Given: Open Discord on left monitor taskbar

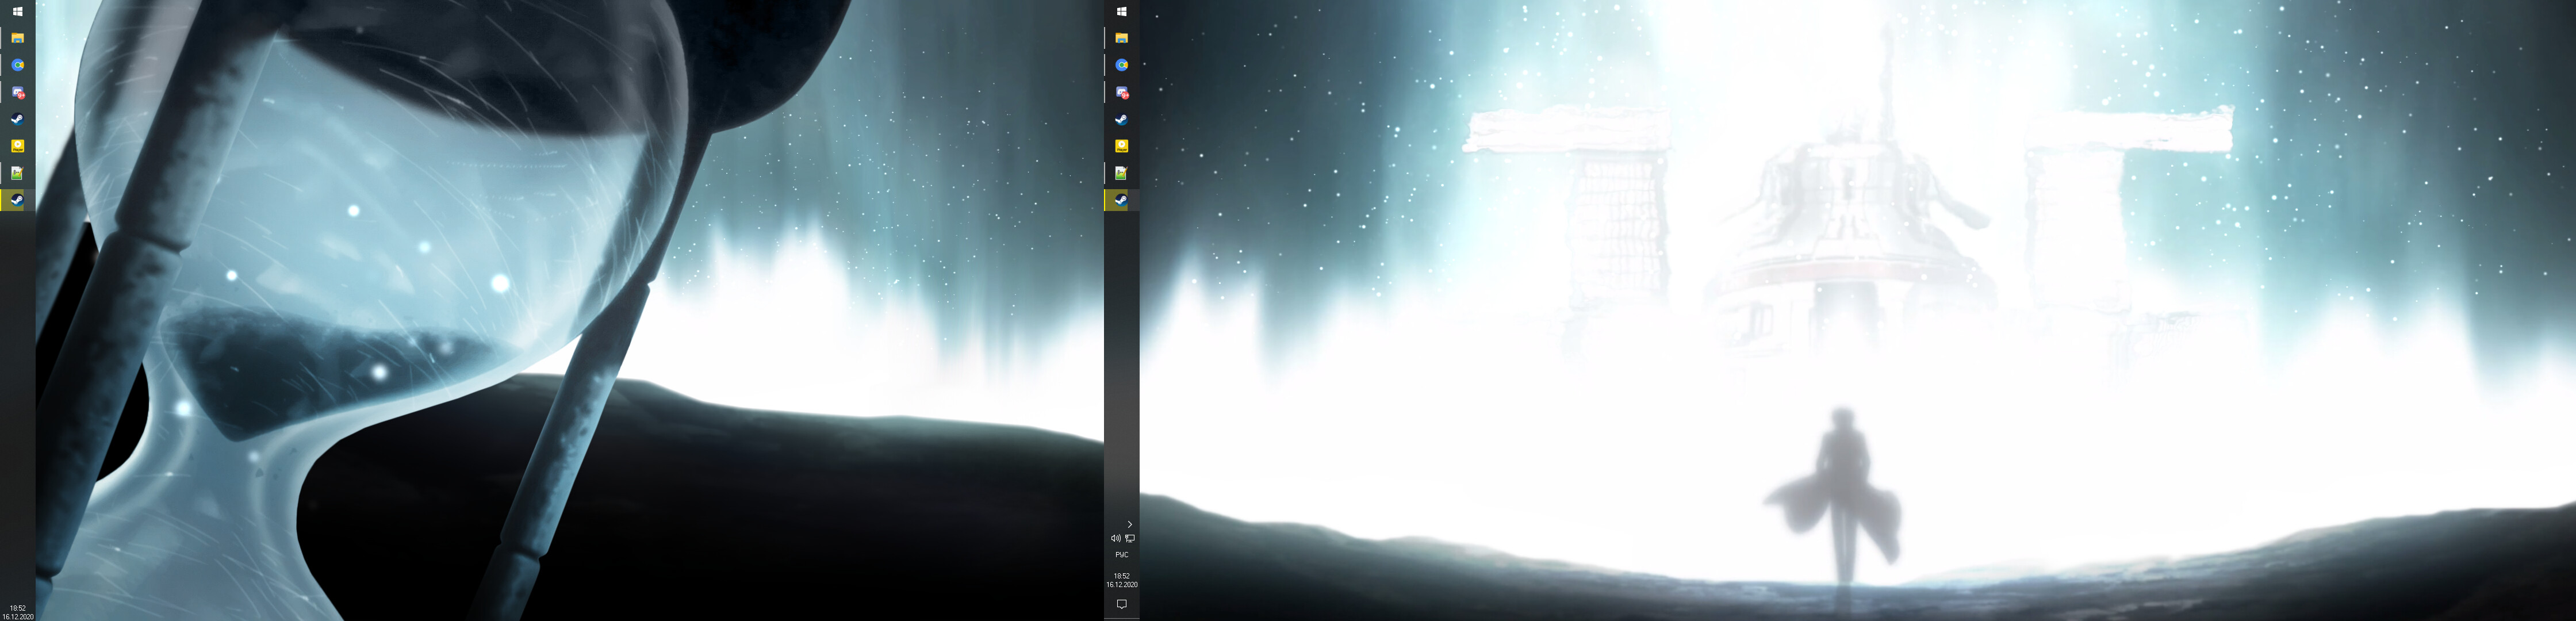Looking at the screenshot, I should pyautogui.click(x=18, y=92).
